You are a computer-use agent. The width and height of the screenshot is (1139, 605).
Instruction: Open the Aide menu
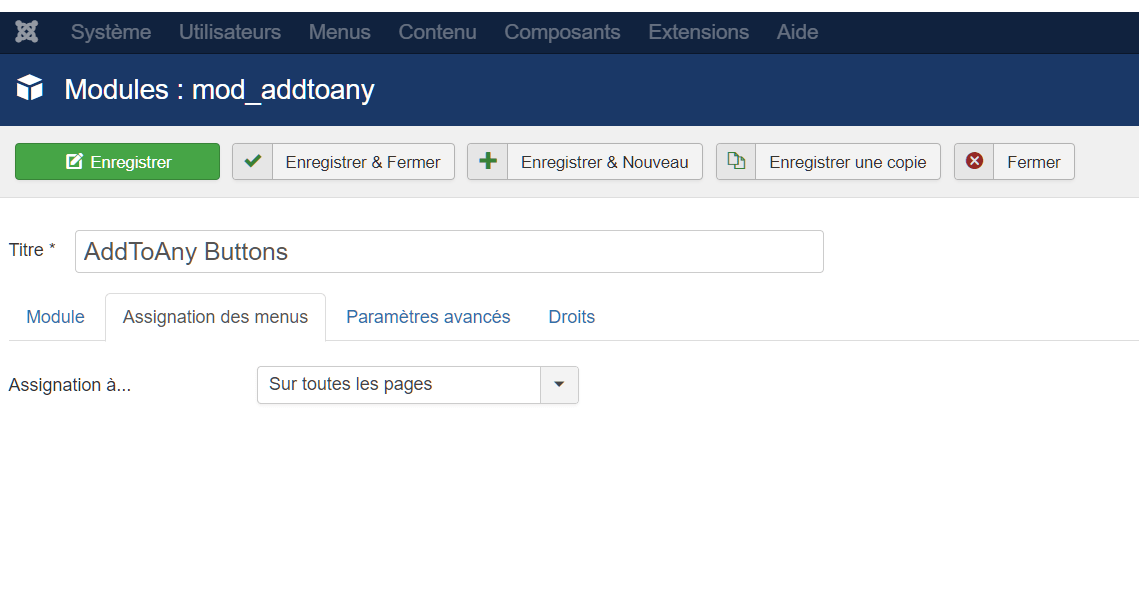coord(797,32)
